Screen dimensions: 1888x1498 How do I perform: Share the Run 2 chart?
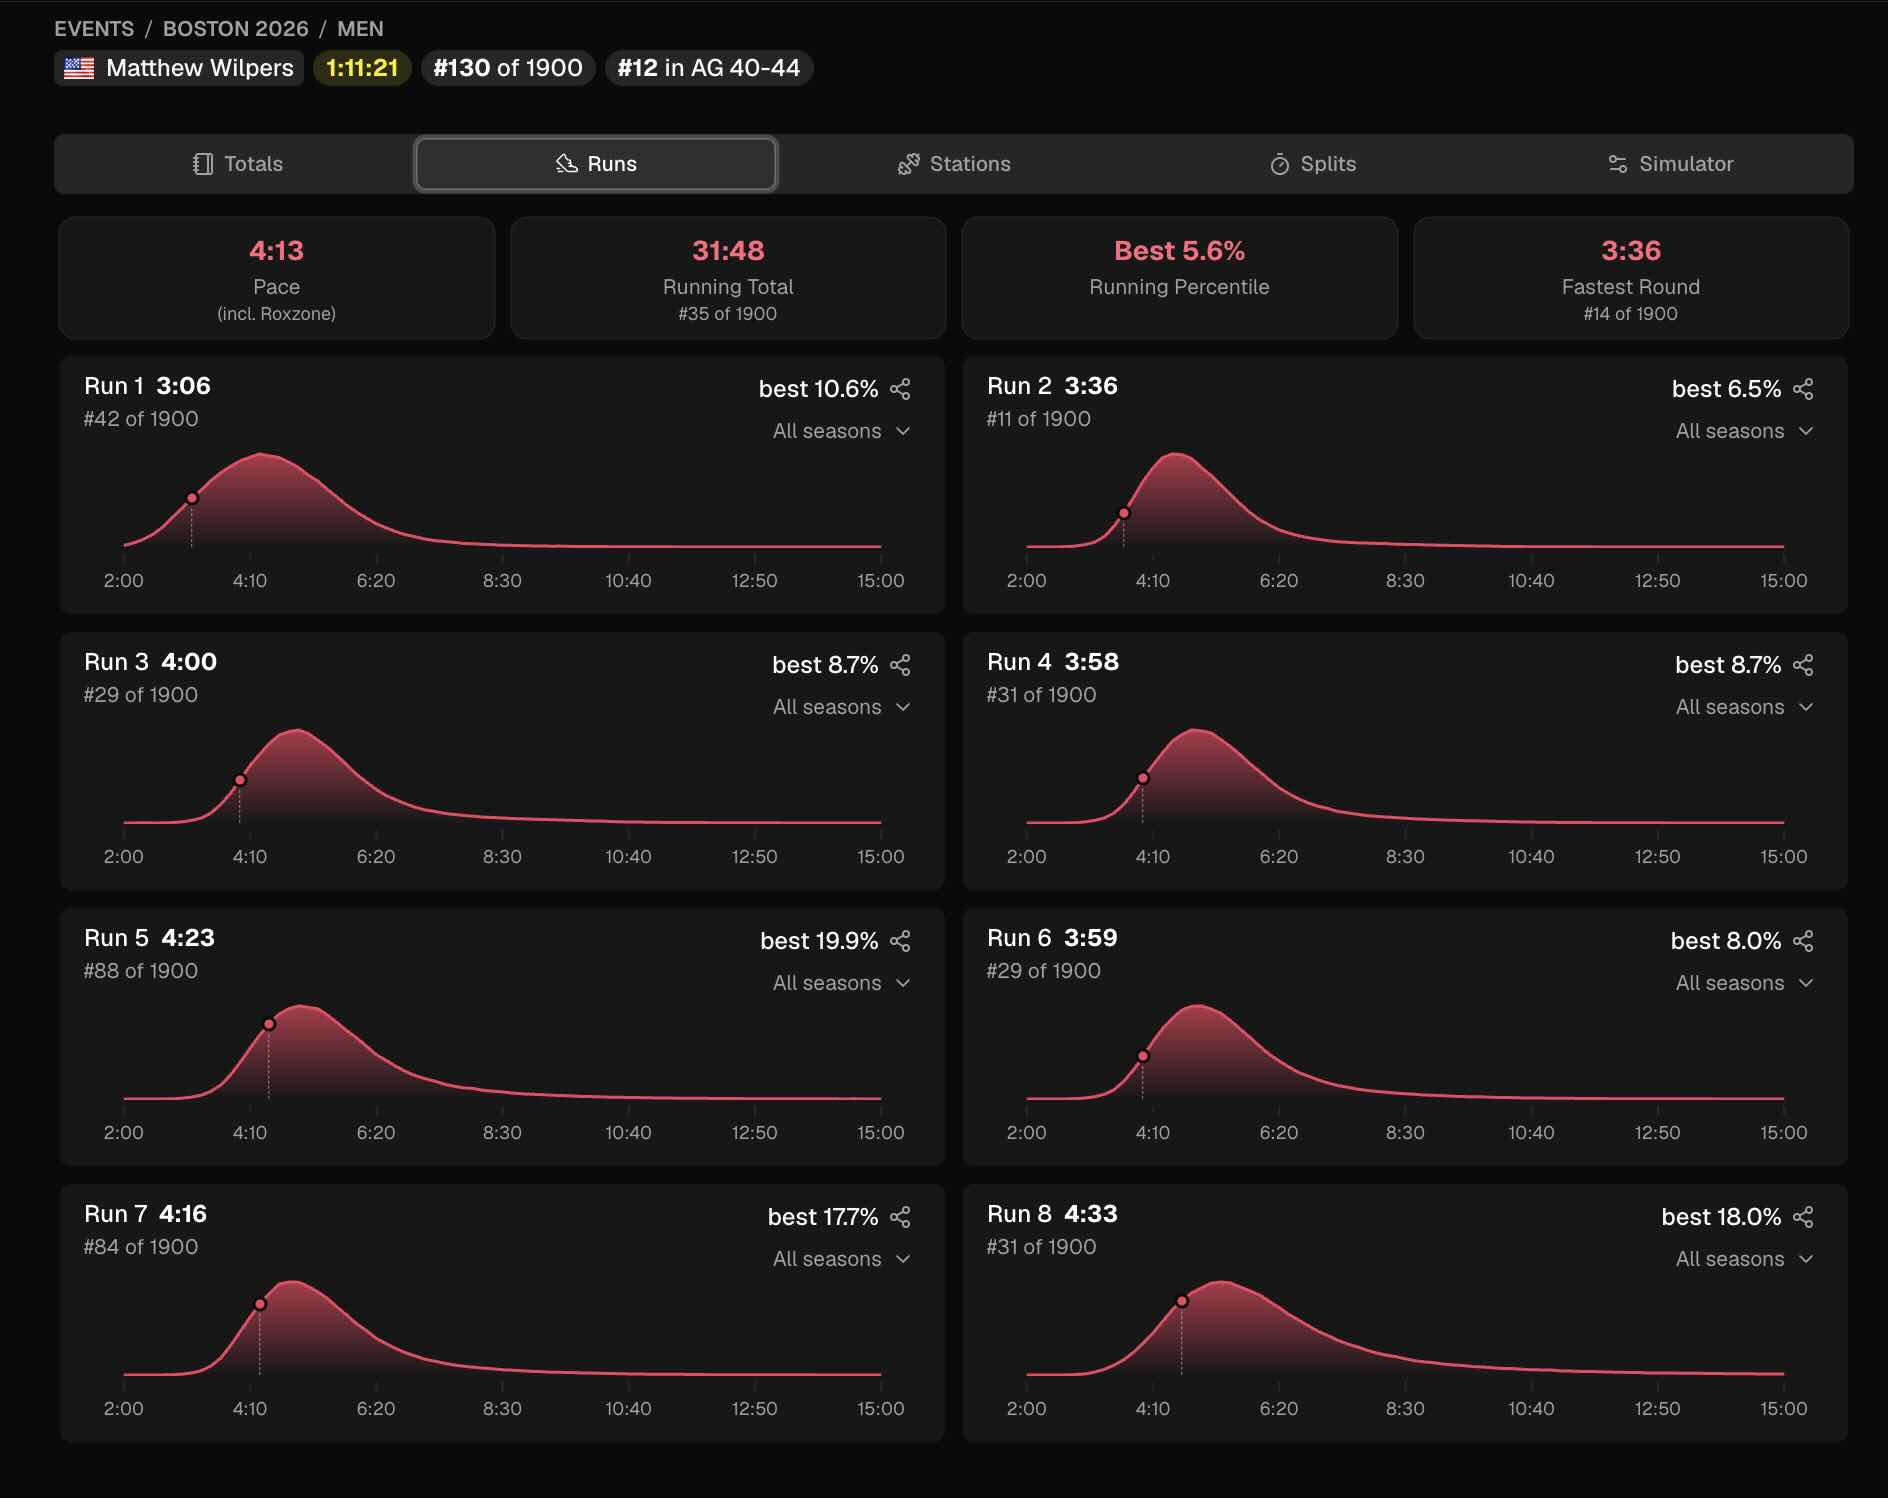tap(1803, 389)
